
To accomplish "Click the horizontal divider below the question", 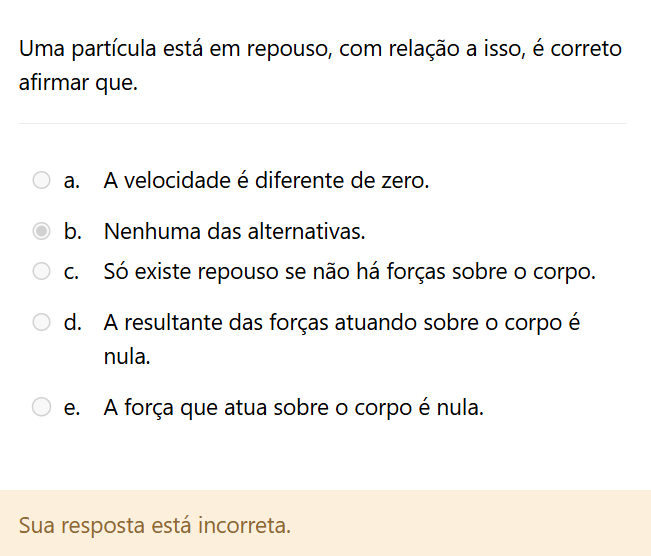I will [x=322, y=124].
